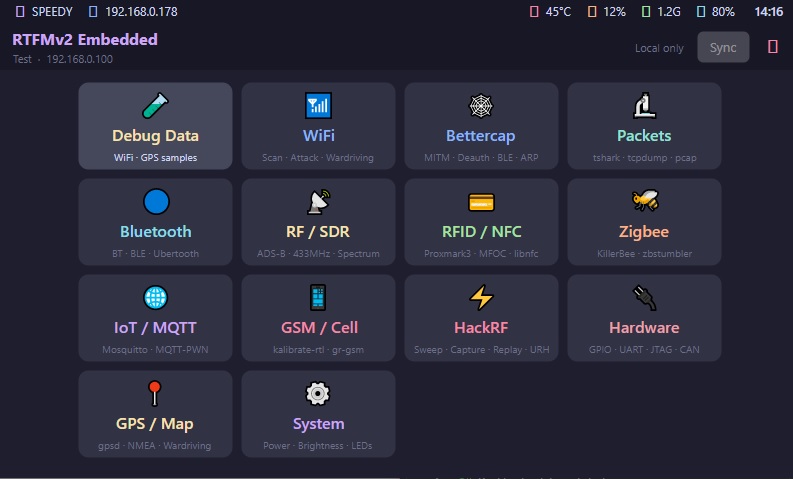The height and width of the screenshot is (479, 793).
Task: Open the Zigbee module title
Action: 644,232
